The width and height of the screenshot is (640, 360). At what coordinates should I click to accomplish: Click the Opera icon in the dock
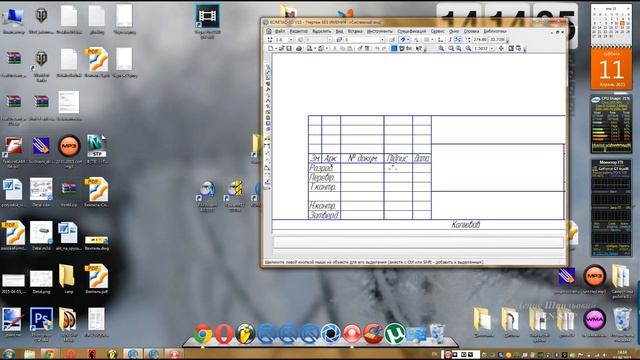coord(224,334)
